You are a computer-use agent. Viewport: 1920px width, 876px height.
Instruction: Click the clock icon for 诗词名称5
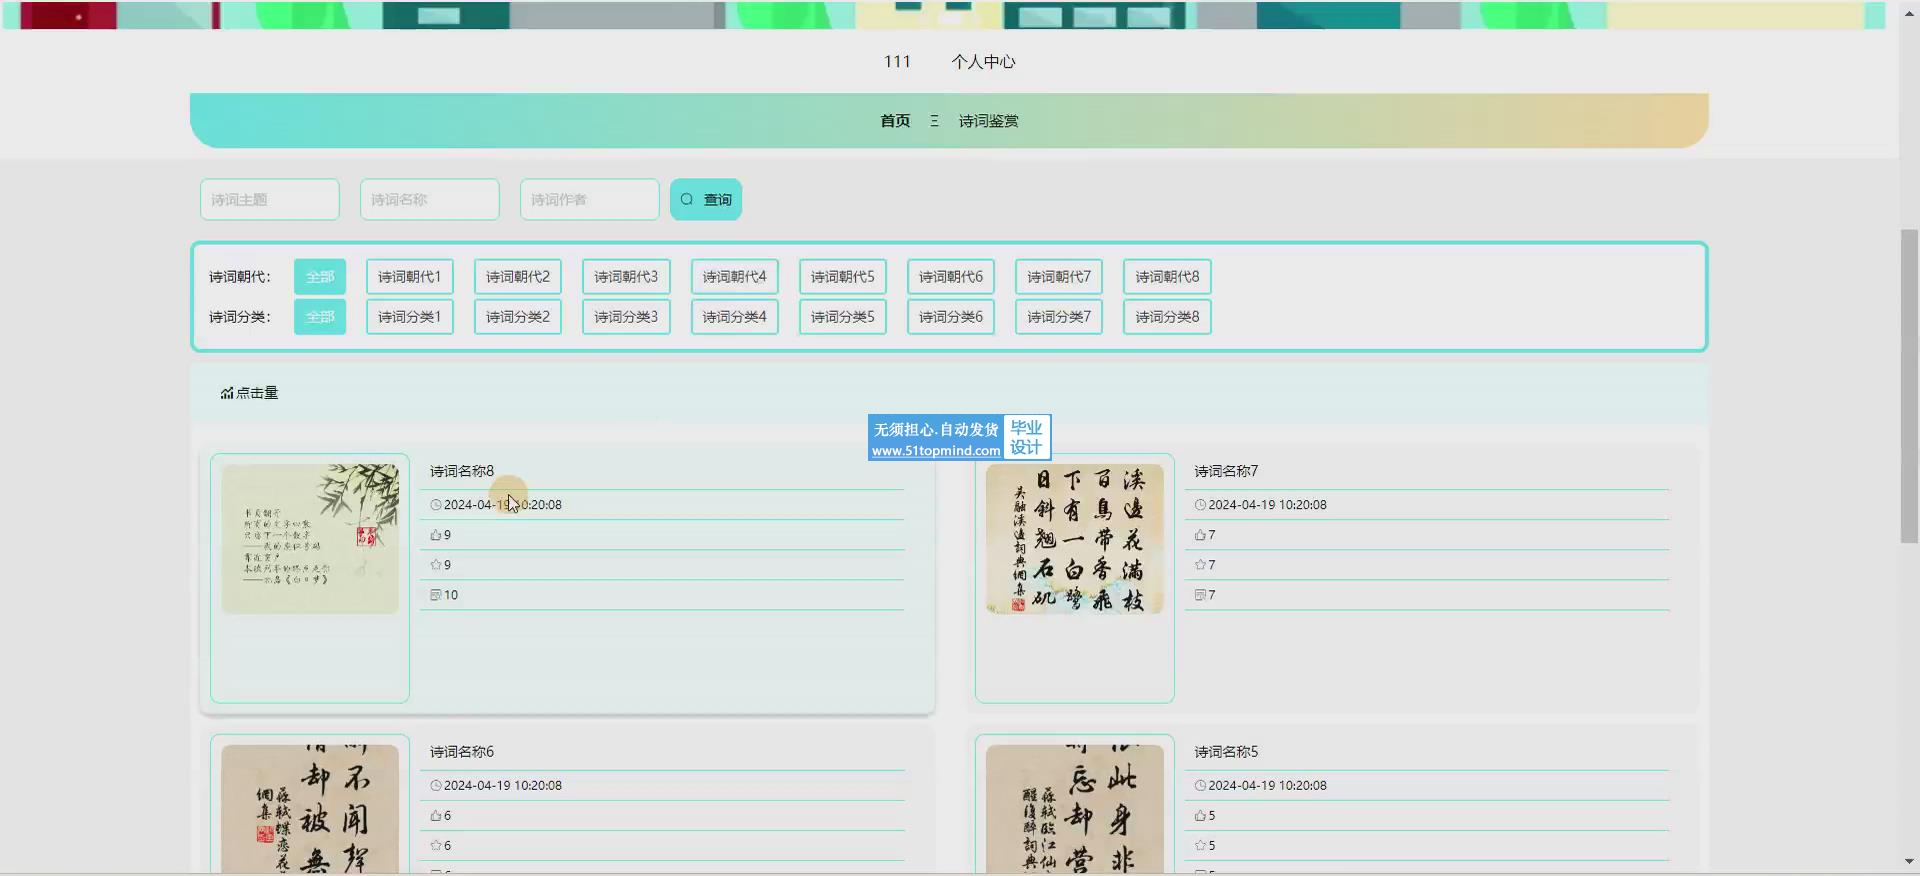pyautogui.click(x=1200, y=786)
